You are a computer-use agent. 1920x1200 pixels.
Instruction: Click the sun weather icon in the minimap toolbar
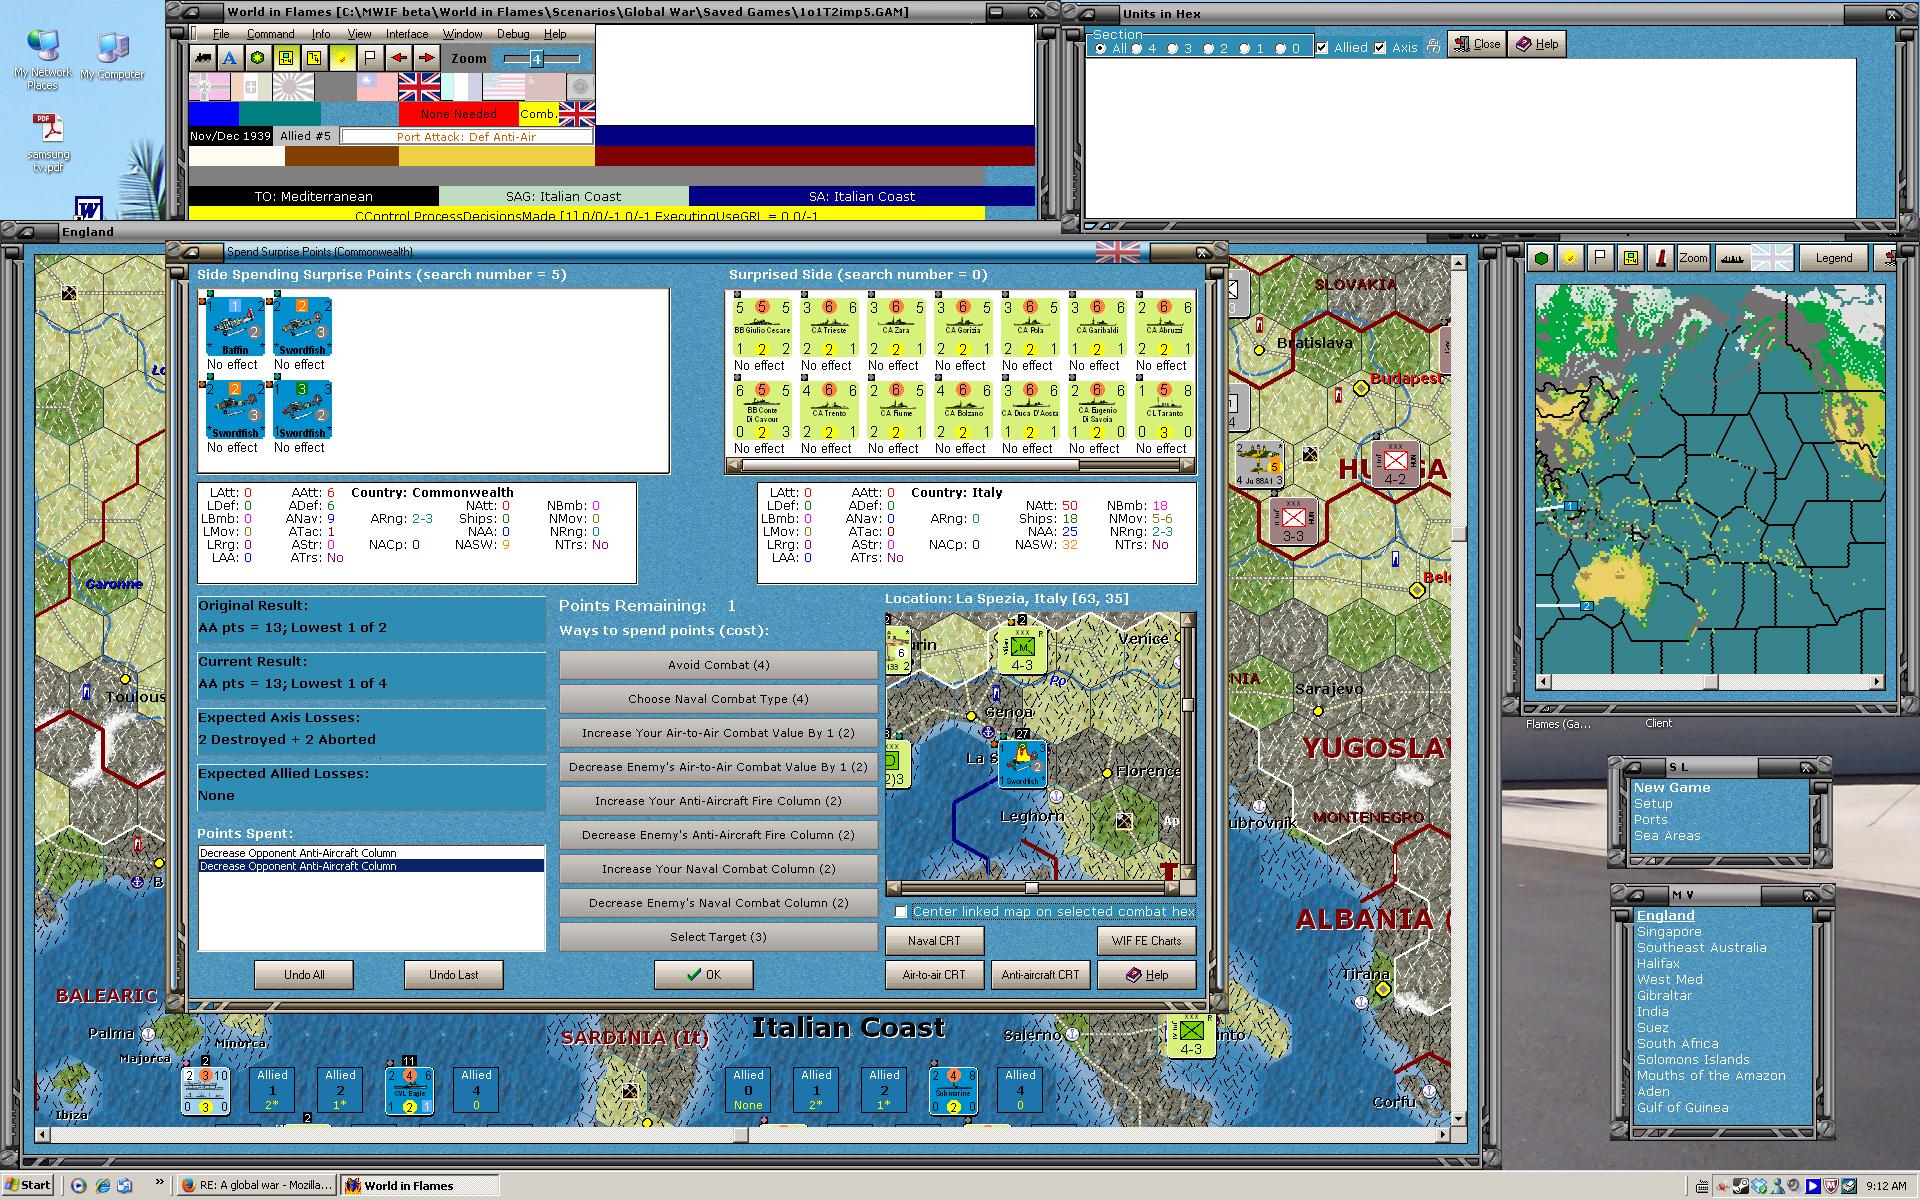click(1571, 258)
